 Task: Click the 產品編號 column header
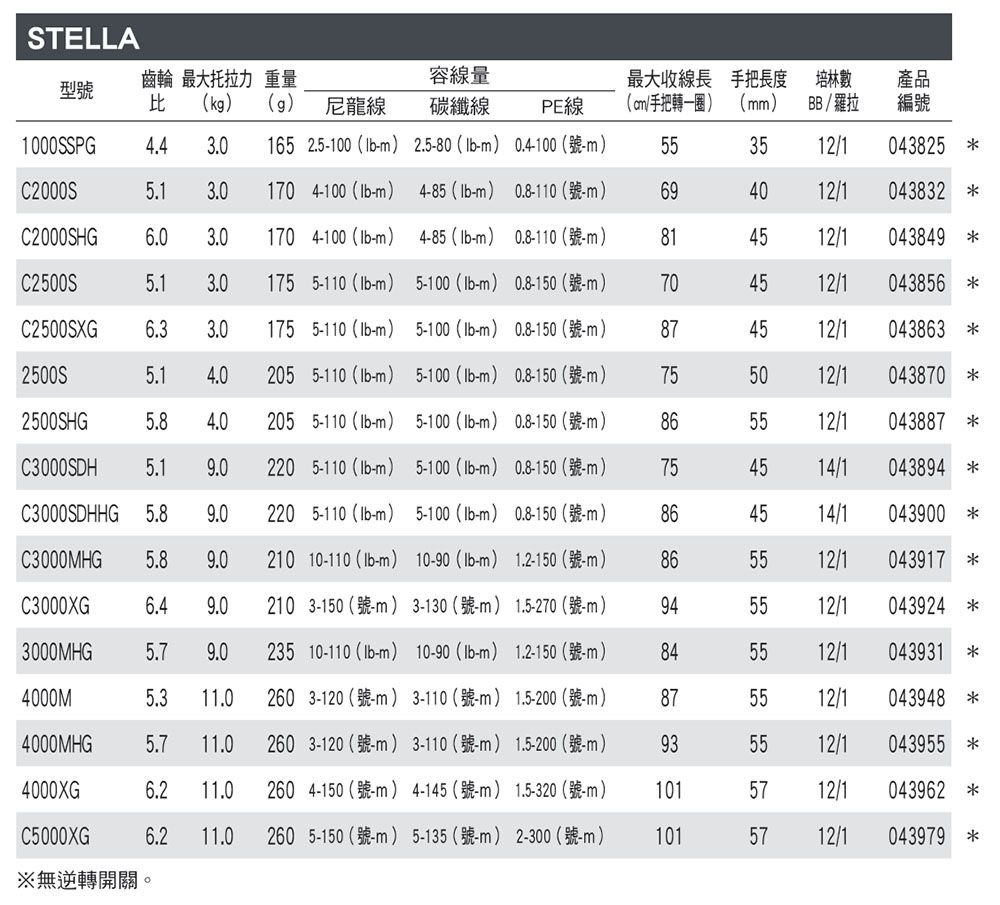click(912, 91)
